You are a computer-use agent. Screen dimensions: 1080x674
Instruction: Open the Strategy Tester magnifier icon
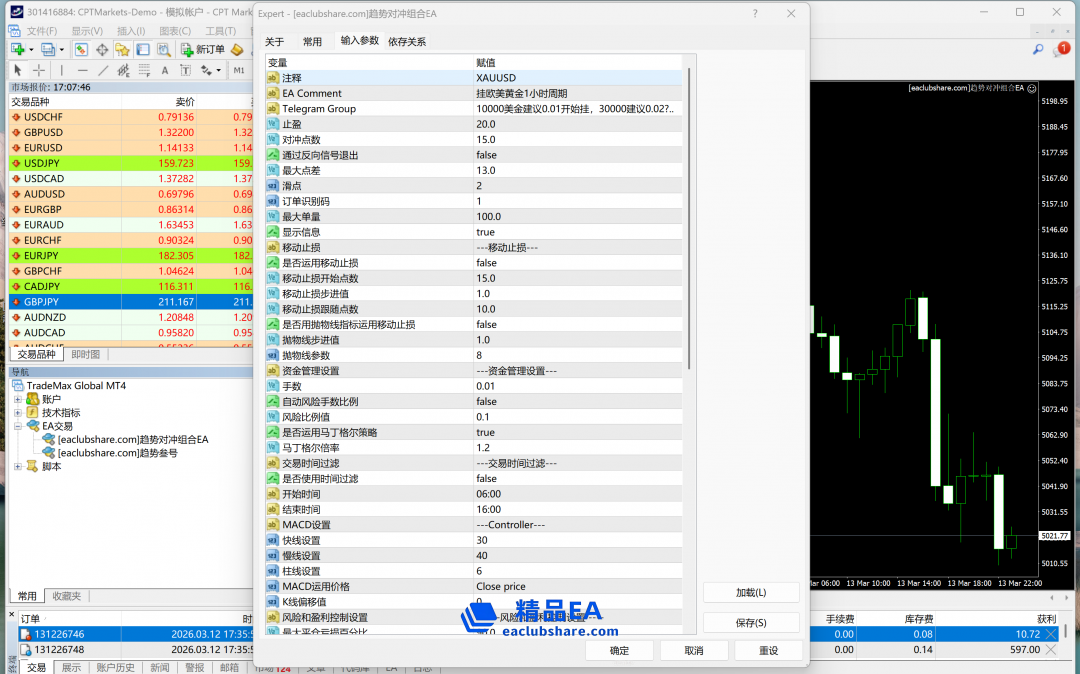click(x=163, y=49)
